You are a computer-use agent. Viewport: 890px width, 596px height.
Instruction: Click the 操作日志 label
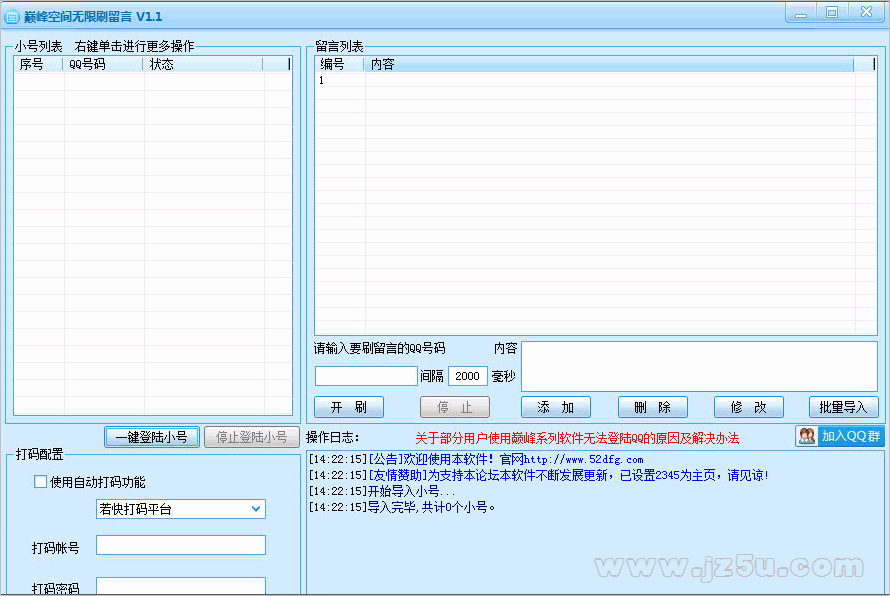(332, 438)
